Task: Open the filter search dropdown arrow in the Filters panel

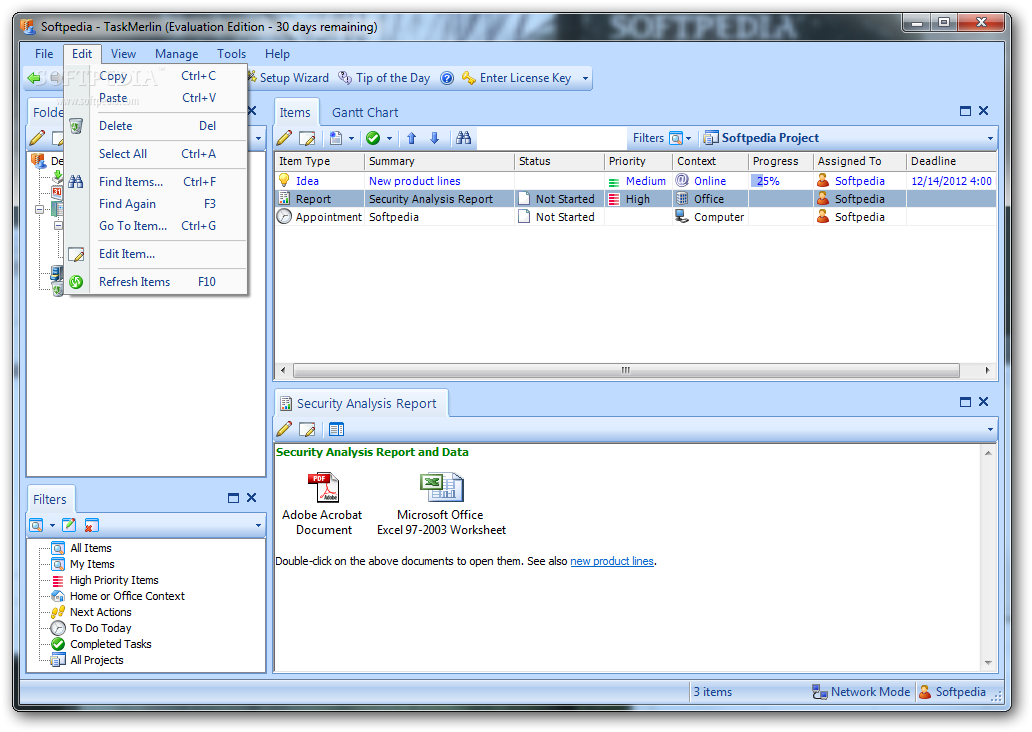Action: click(52, 525)
